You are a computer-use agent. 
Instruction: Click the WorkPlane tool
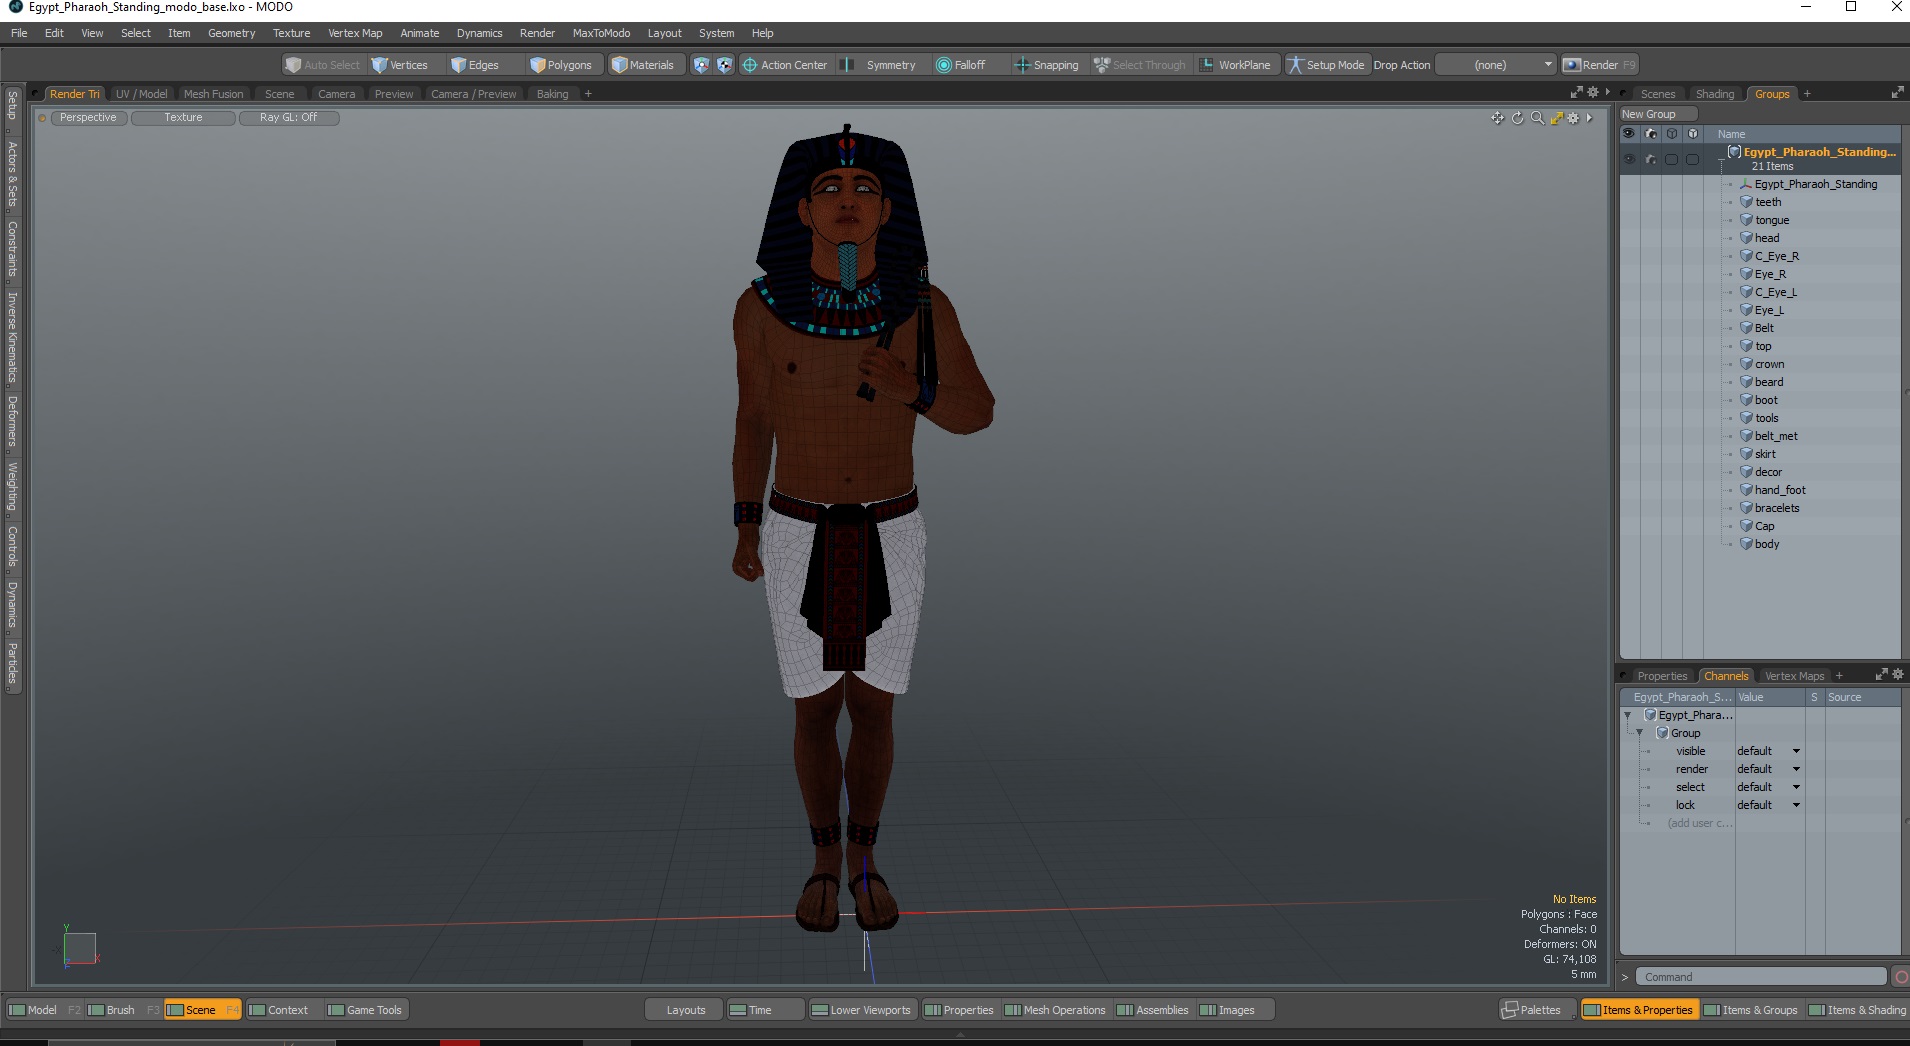click(x=1236, y=65)
